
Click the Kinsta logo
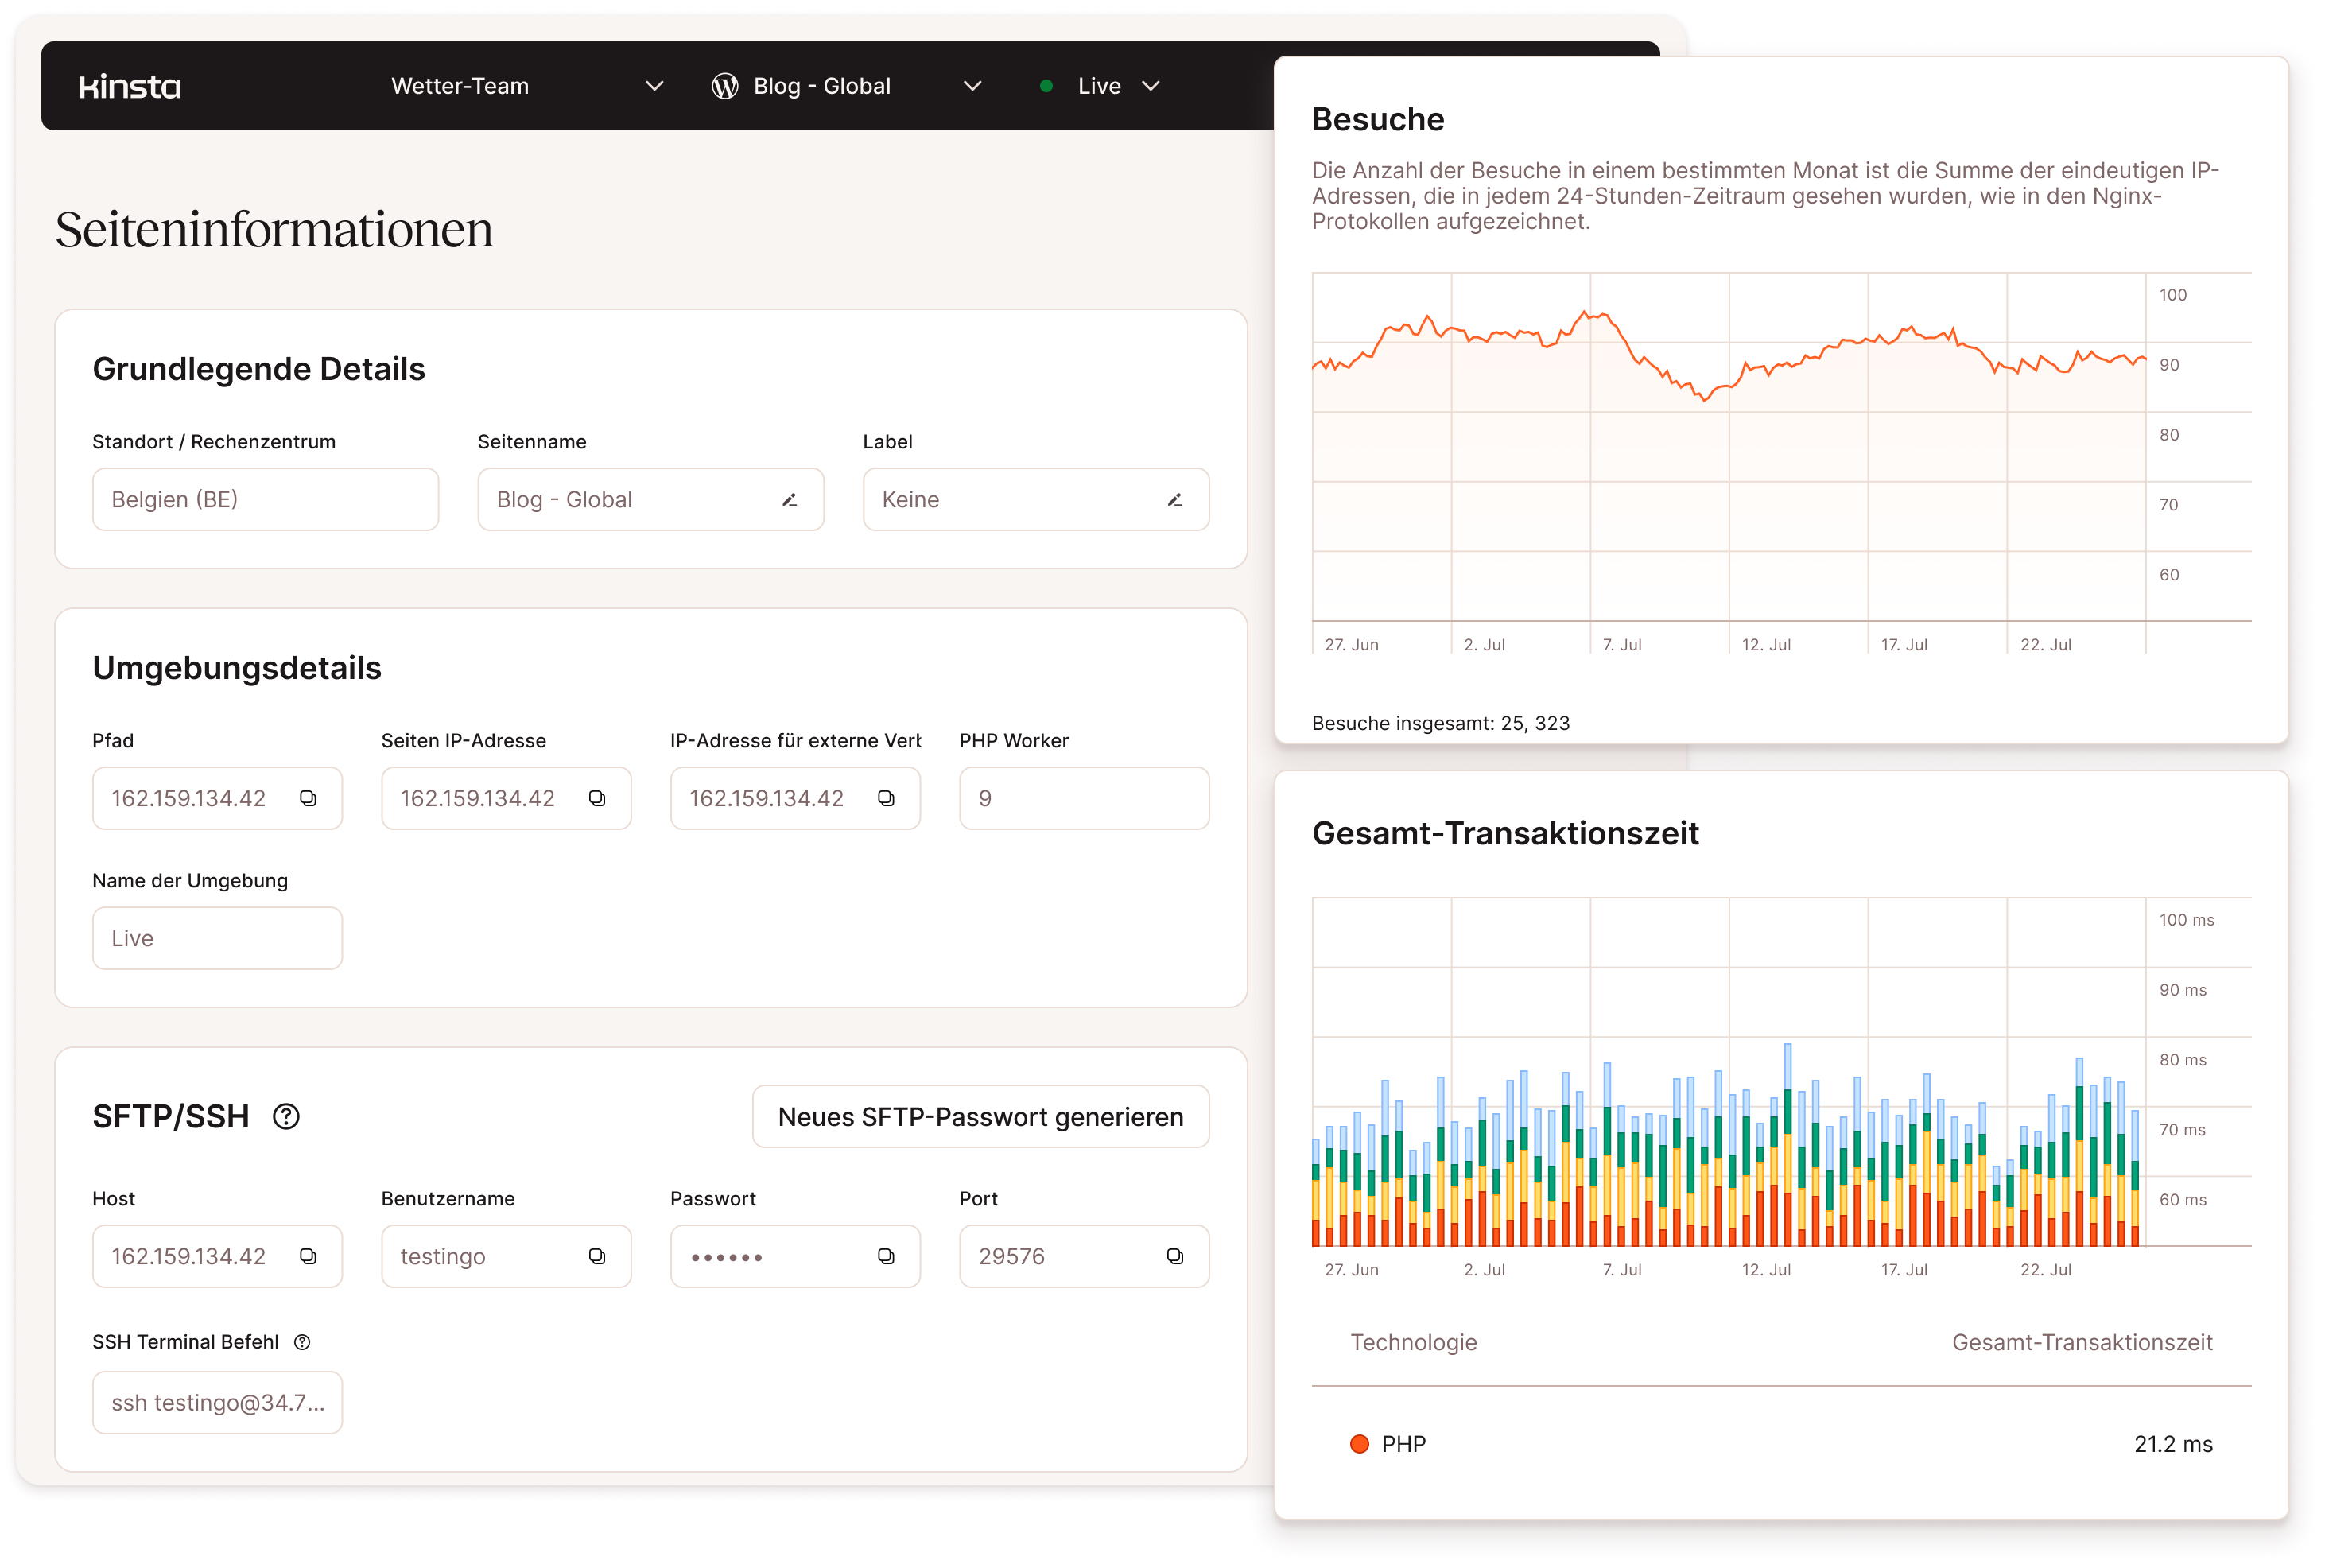[x=130, y=86]
